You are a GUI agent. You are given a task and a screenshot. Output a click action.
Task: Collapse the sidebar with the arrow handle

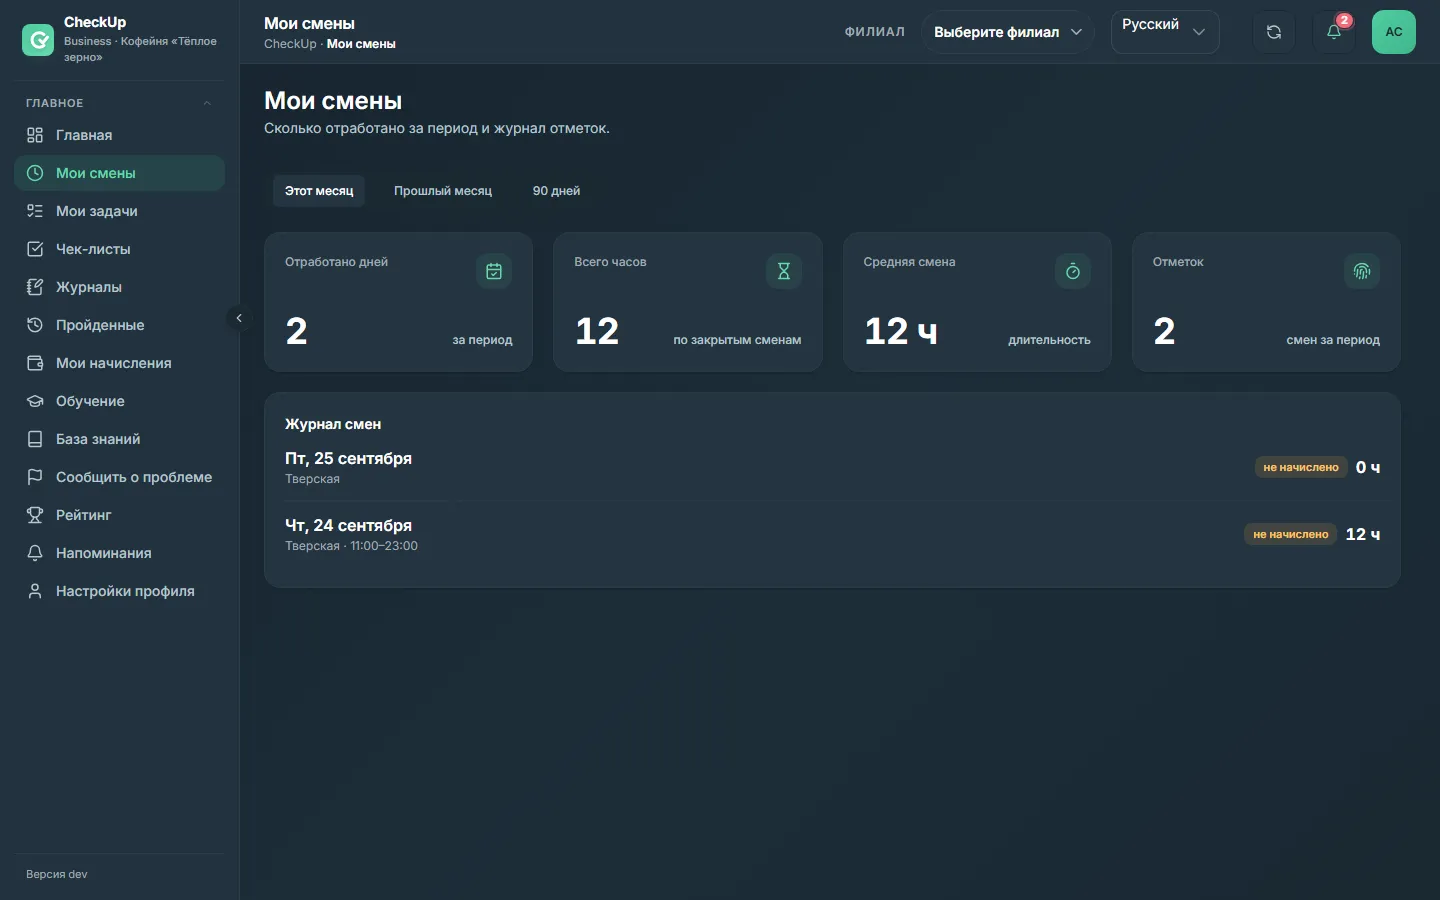tap(239, 318)
